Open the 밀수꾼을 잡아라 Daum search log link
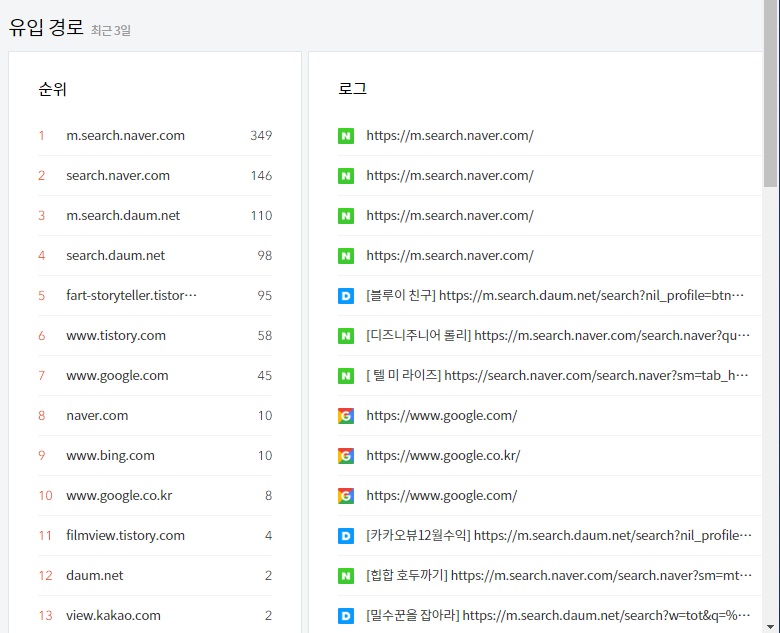This screenshot has width=780, height=633. pos(558,616)
